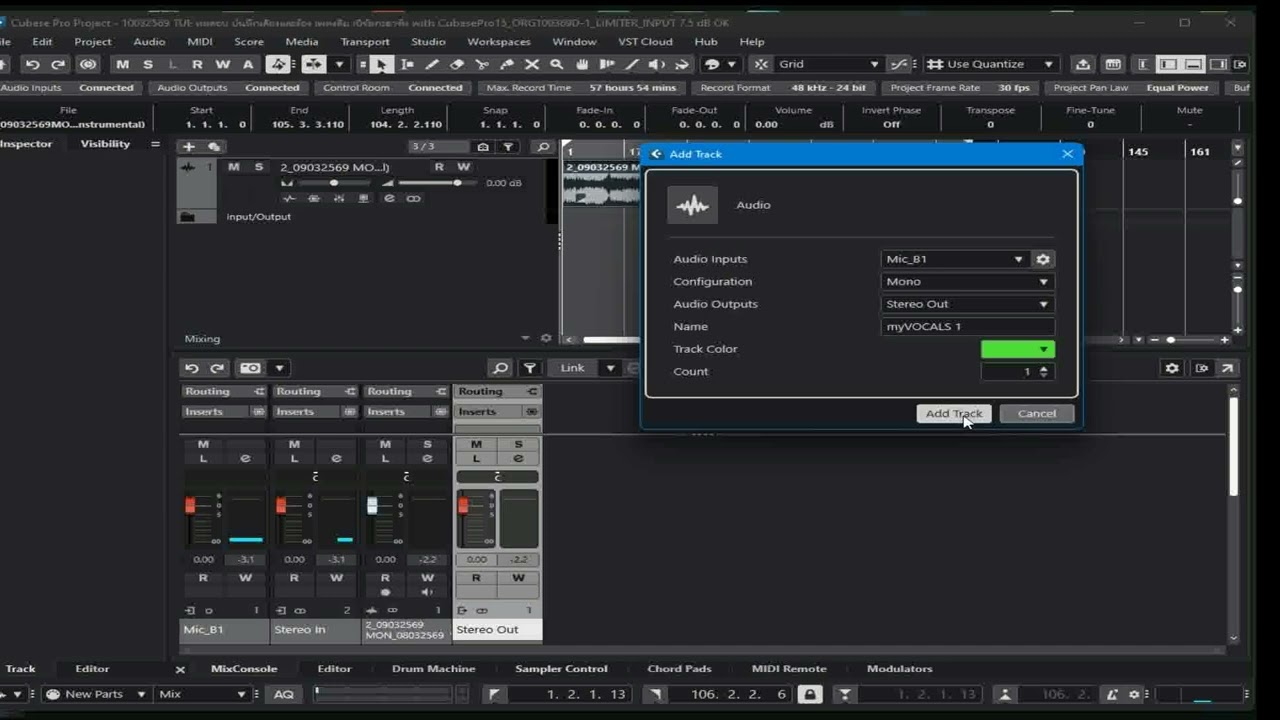Open MixConsole snapshot camera icon
This screenshot has width=1280, height=720.
point(251,368)
